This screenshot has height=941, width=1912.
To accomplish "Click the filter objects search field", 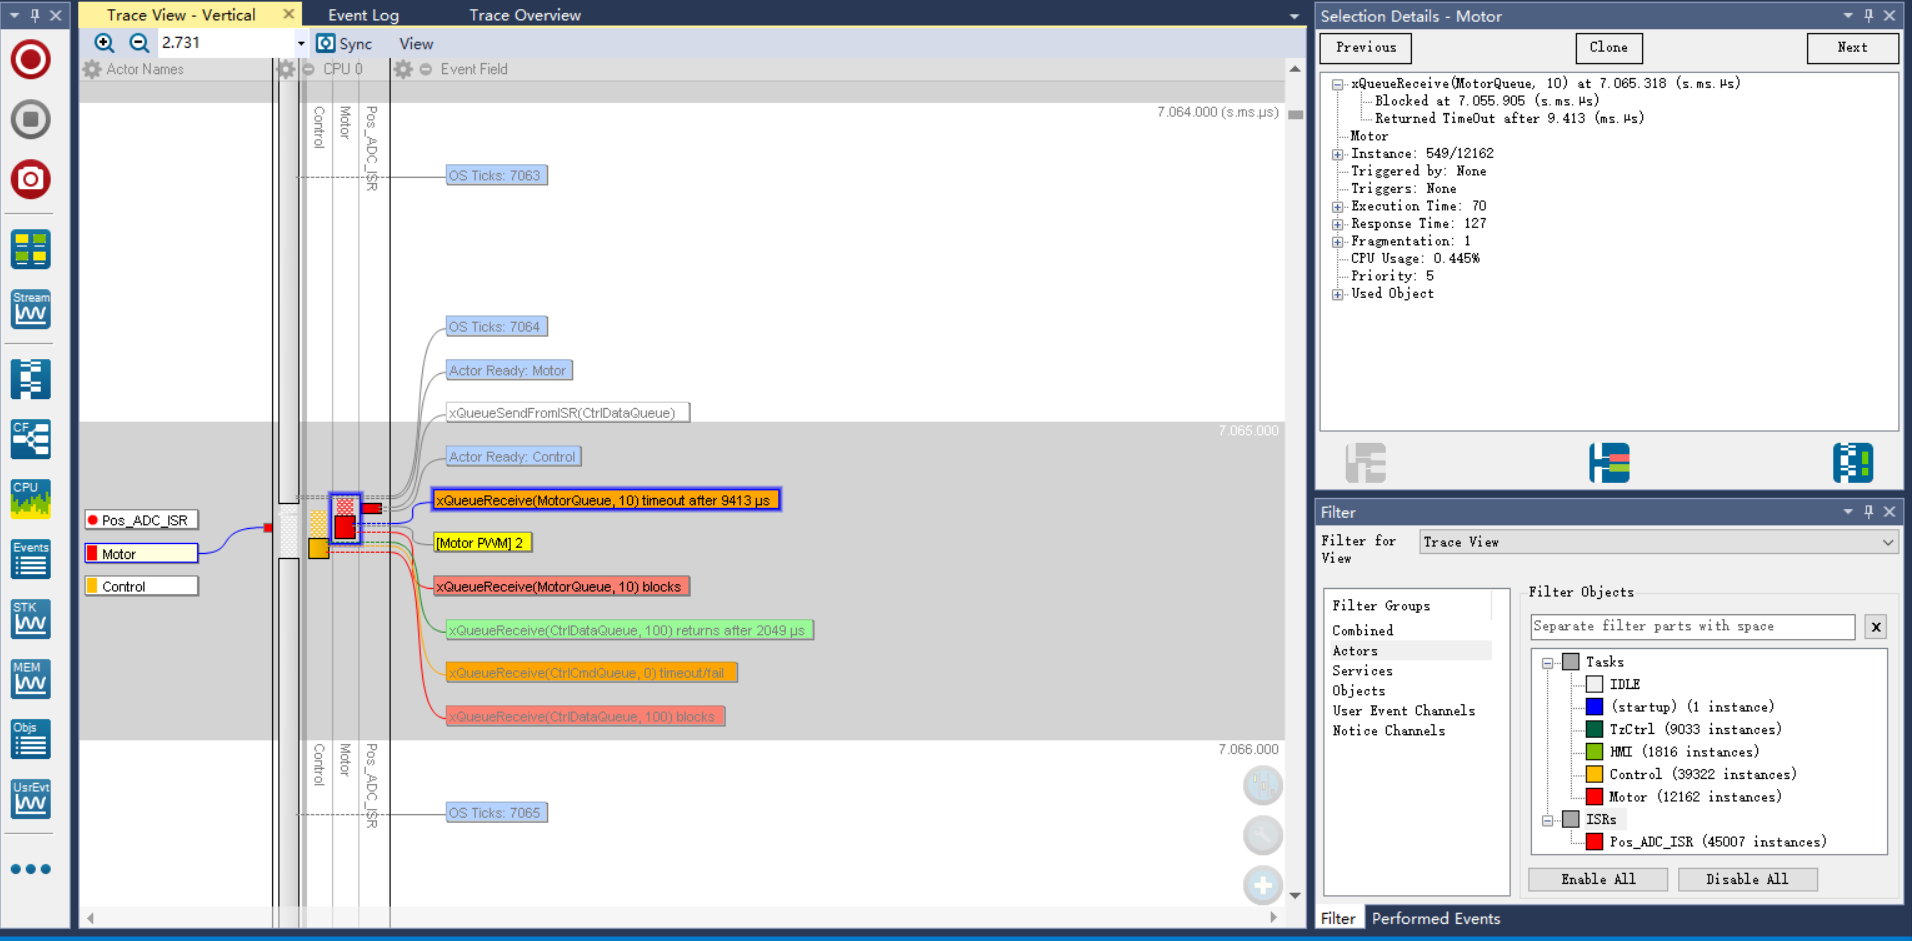I will point(1692,627).
